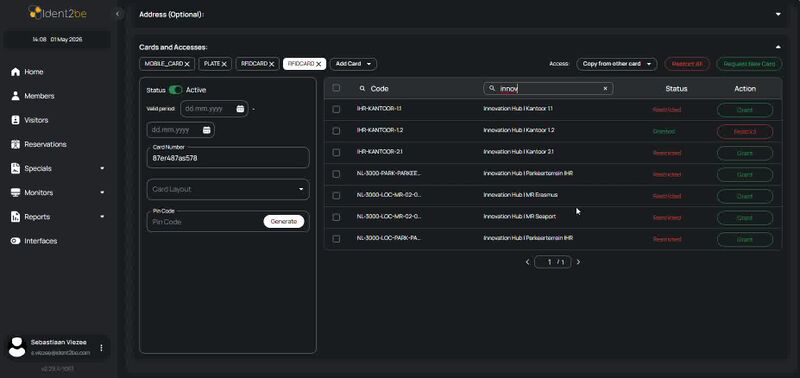Screen dimensions: 800x378
Task: Click the Request New Card button
Action: 749,64
